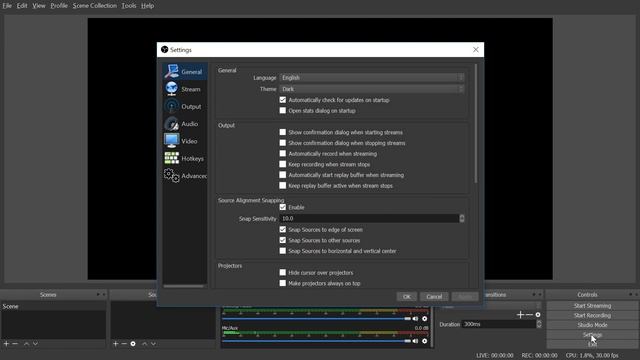Click the Settings dialog vertical scrollbar
This screenshot has width=640, height=360.
pyautogui.click(x=476, y=123)
